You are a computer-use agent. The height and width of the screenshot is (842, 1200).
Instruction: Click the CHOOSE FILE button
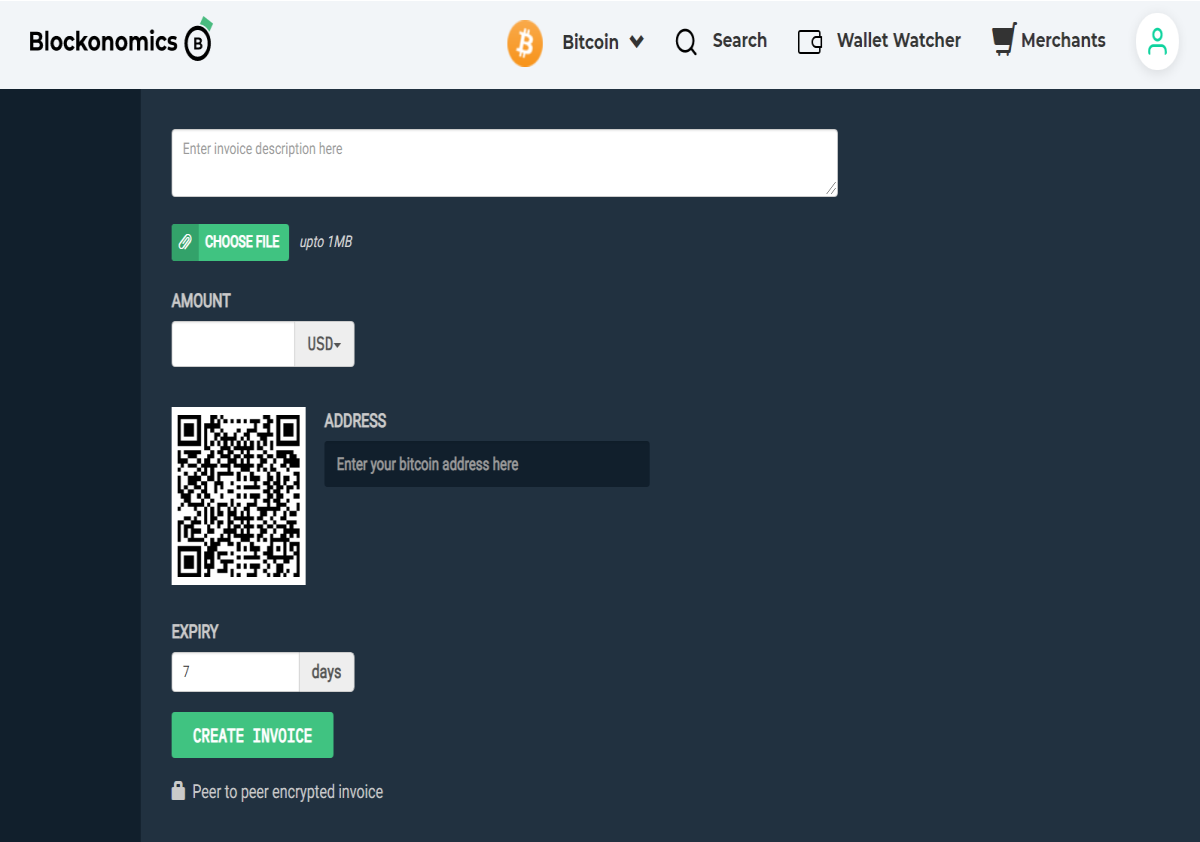coord(230,242)
